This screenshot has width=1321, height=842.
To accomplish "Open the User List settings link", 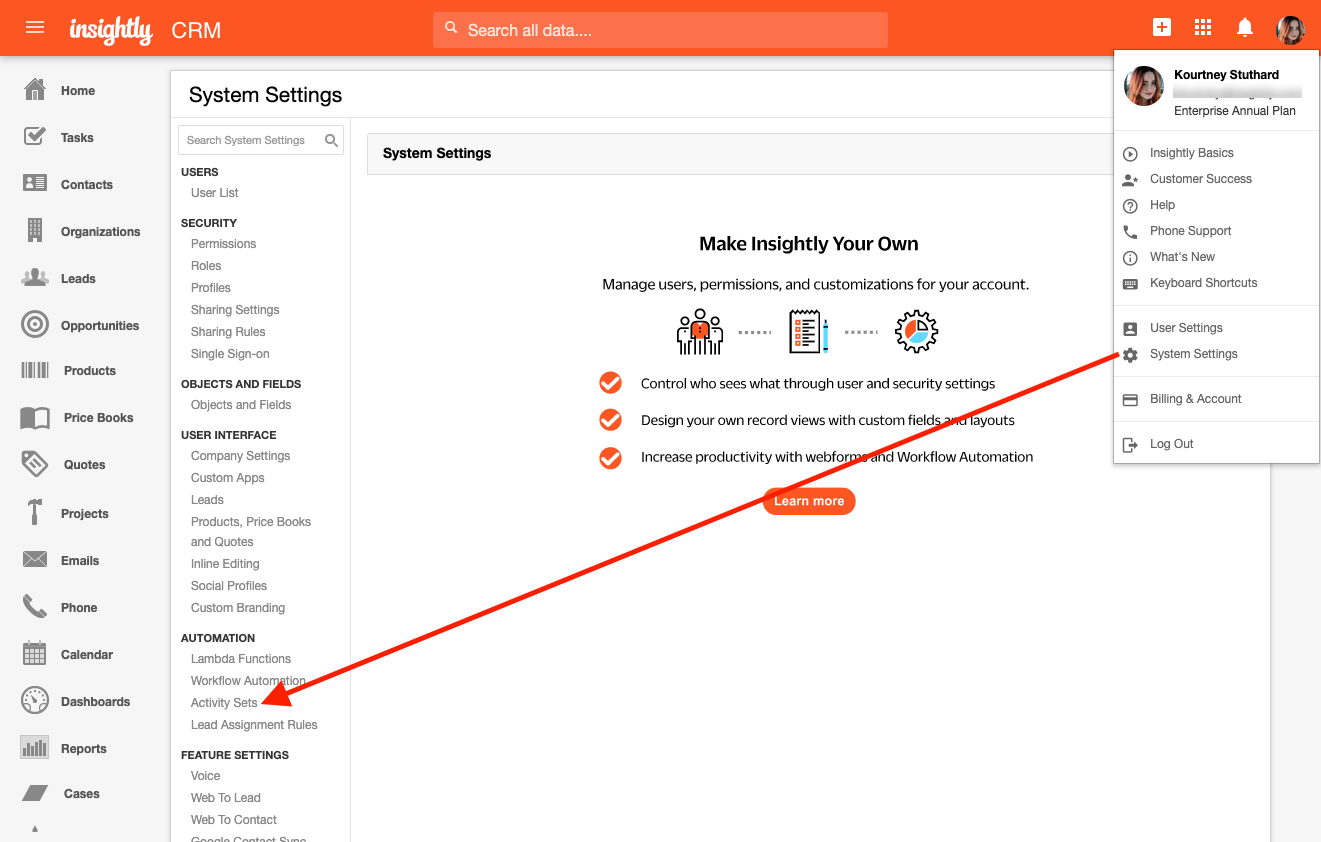I will tap(215, 193).
